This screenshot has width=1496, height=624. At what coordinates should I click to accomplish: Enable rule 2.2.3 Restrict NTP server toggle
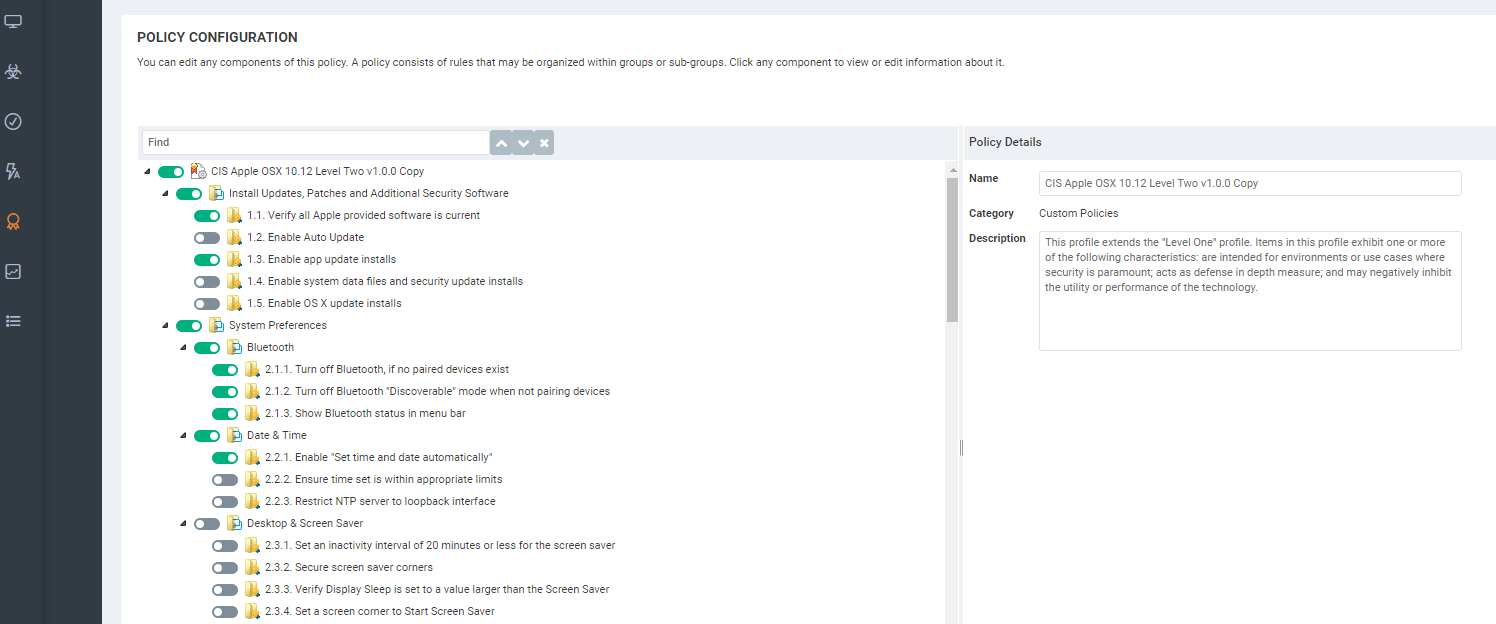(x=225, y=502)
